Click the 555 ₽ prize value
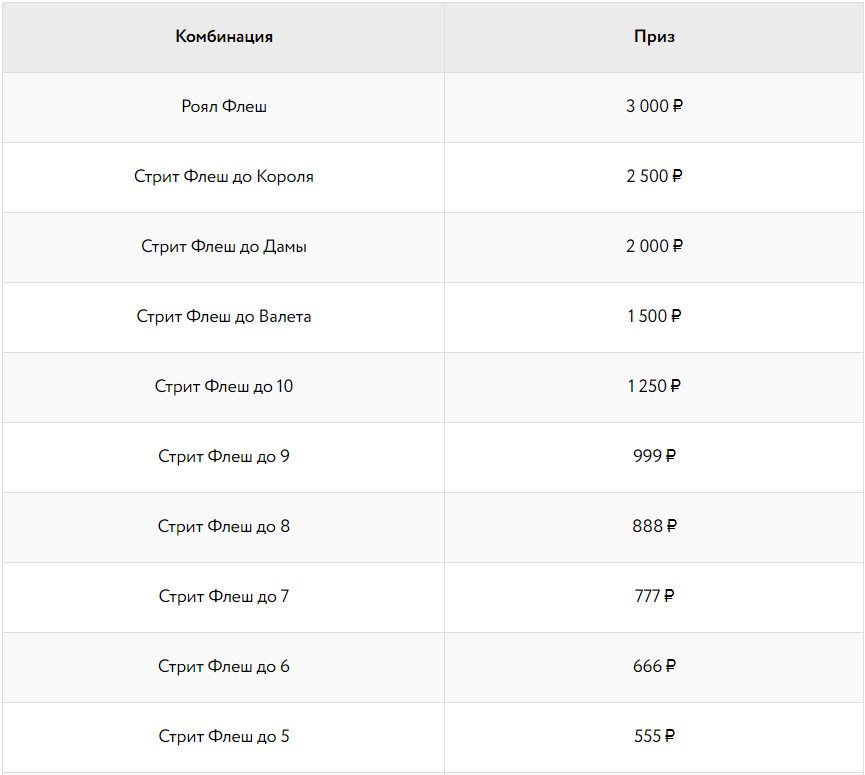Image resolution: width=865 pixels, height=775 pixels. [654, 737]
